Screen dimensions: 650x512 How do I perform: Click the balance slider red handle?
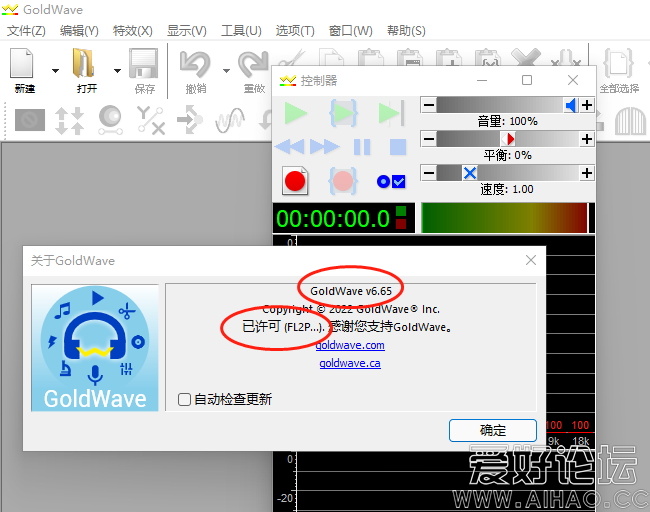[x=508, y=139]
